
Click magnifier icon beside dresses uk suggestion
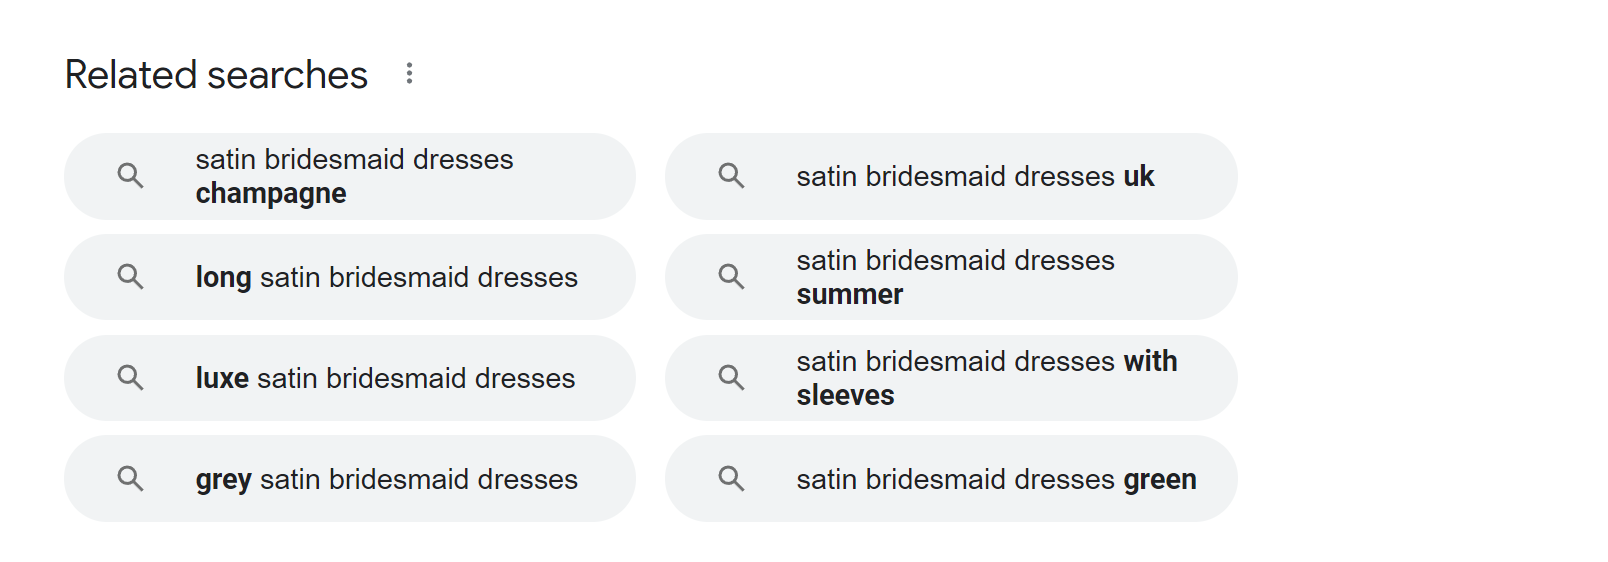pos(731,176)
